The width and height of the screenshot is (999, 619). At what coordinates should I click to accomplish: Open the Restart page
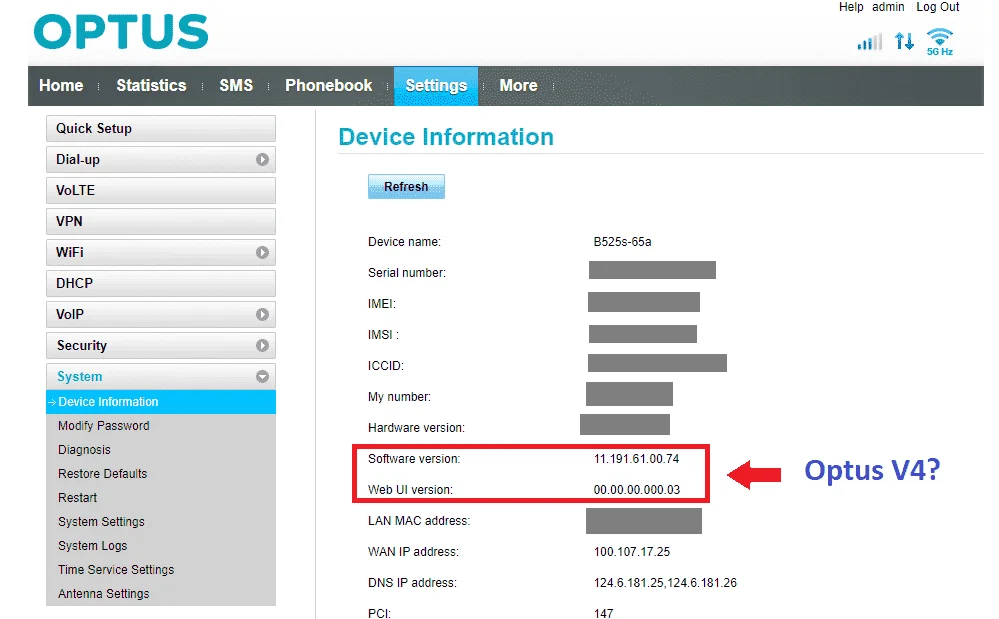point(78,497)
